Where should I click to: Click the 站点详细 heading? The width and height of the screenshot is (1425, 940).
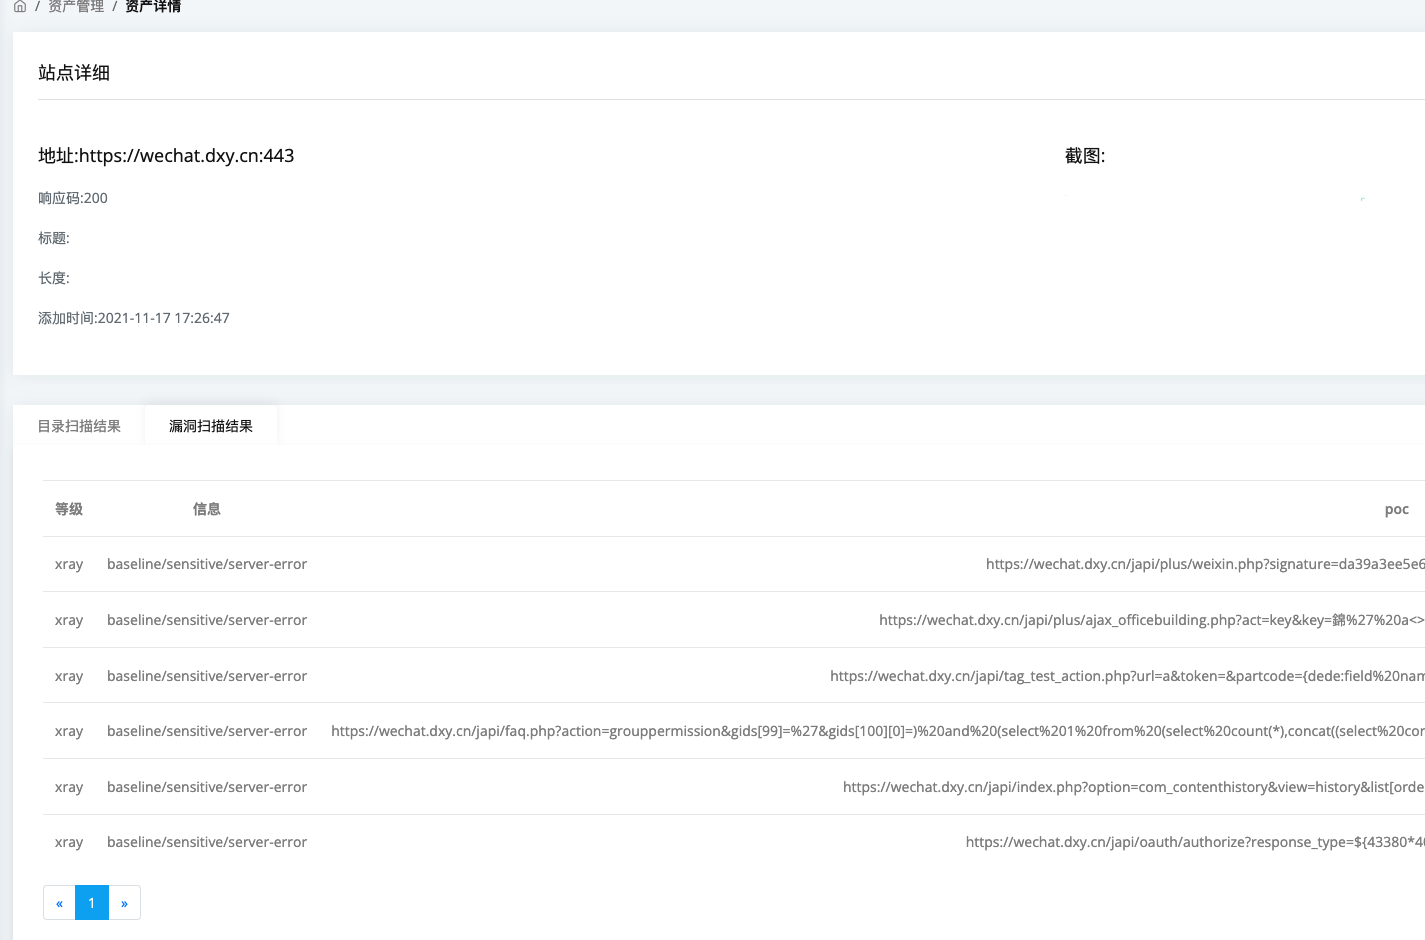pos(74,73)
